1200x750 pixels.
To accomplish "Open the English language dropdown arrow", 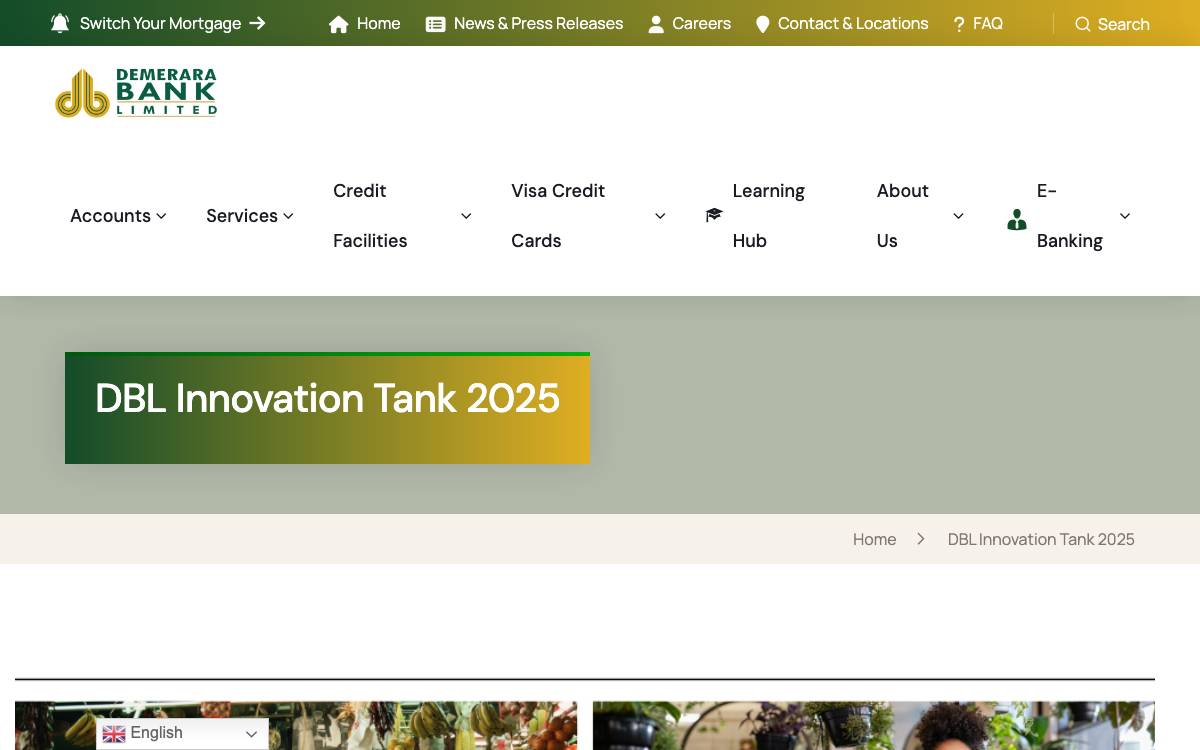I will 252,734.
